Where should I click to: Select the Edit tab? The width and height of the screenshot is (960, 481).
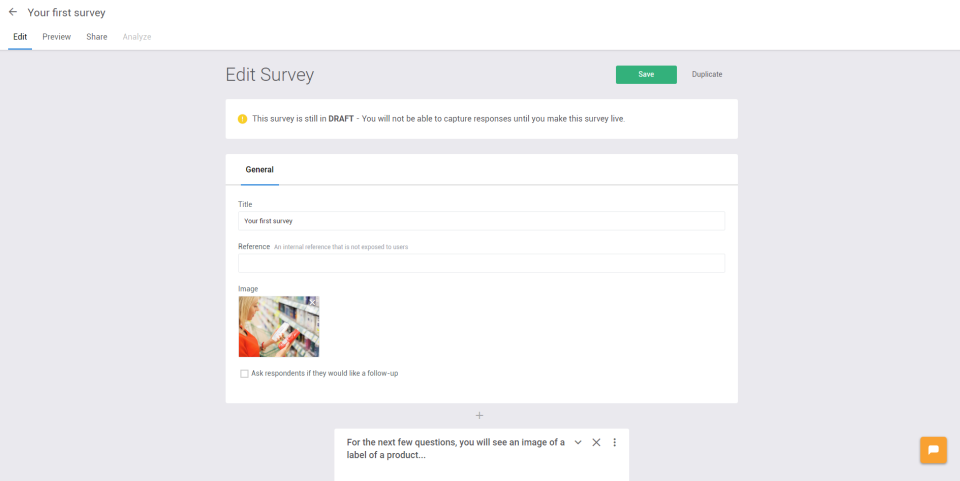click(20, 37)
